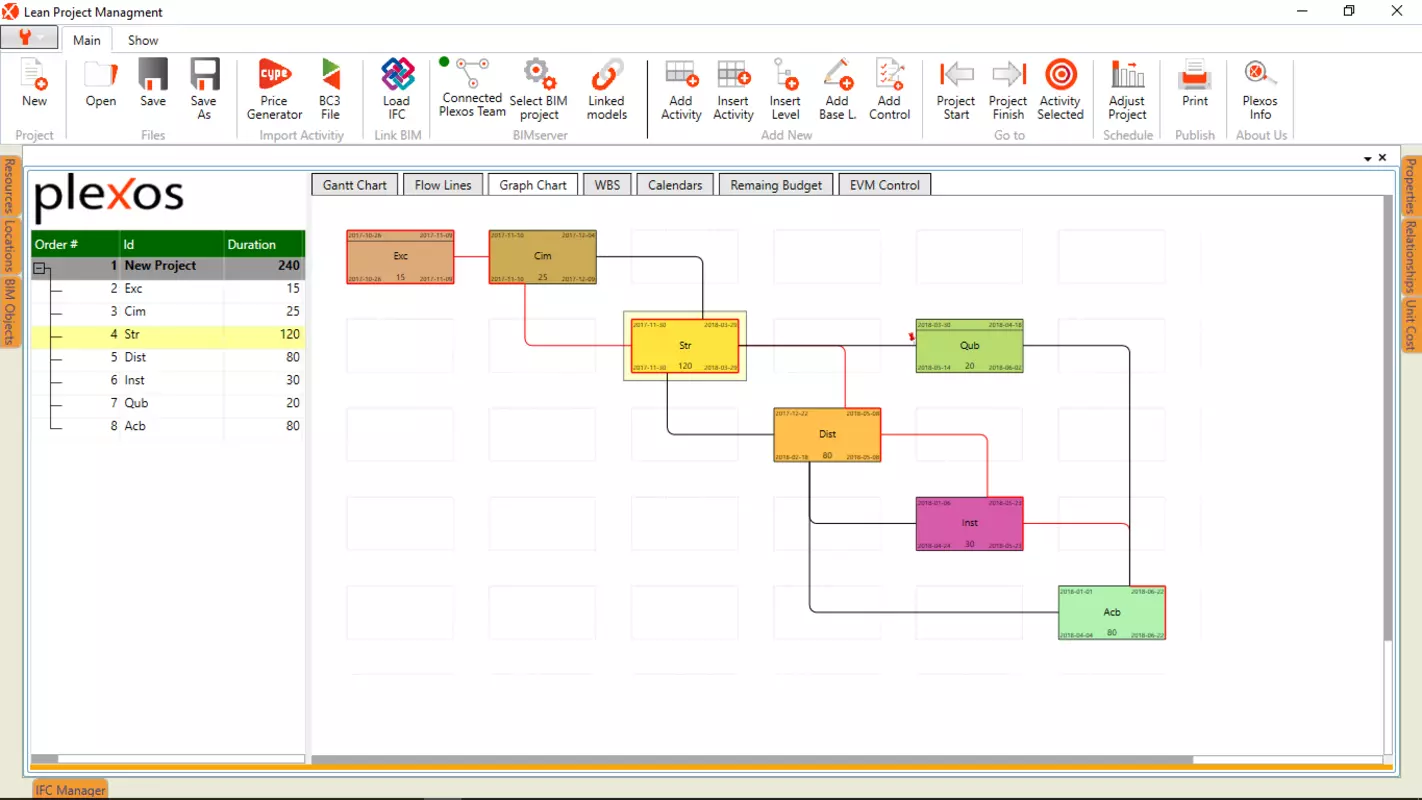This screenshot has height=800, width=1422.
Task: Expand the Resources side panel
Action: [10, 187]
